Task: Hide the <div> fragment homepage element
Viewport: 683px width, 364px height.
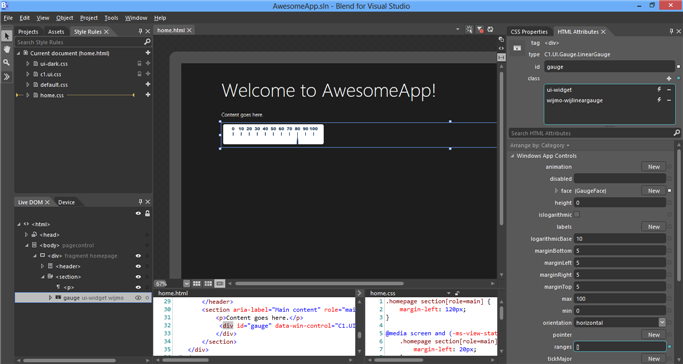Action: point(138,256)
